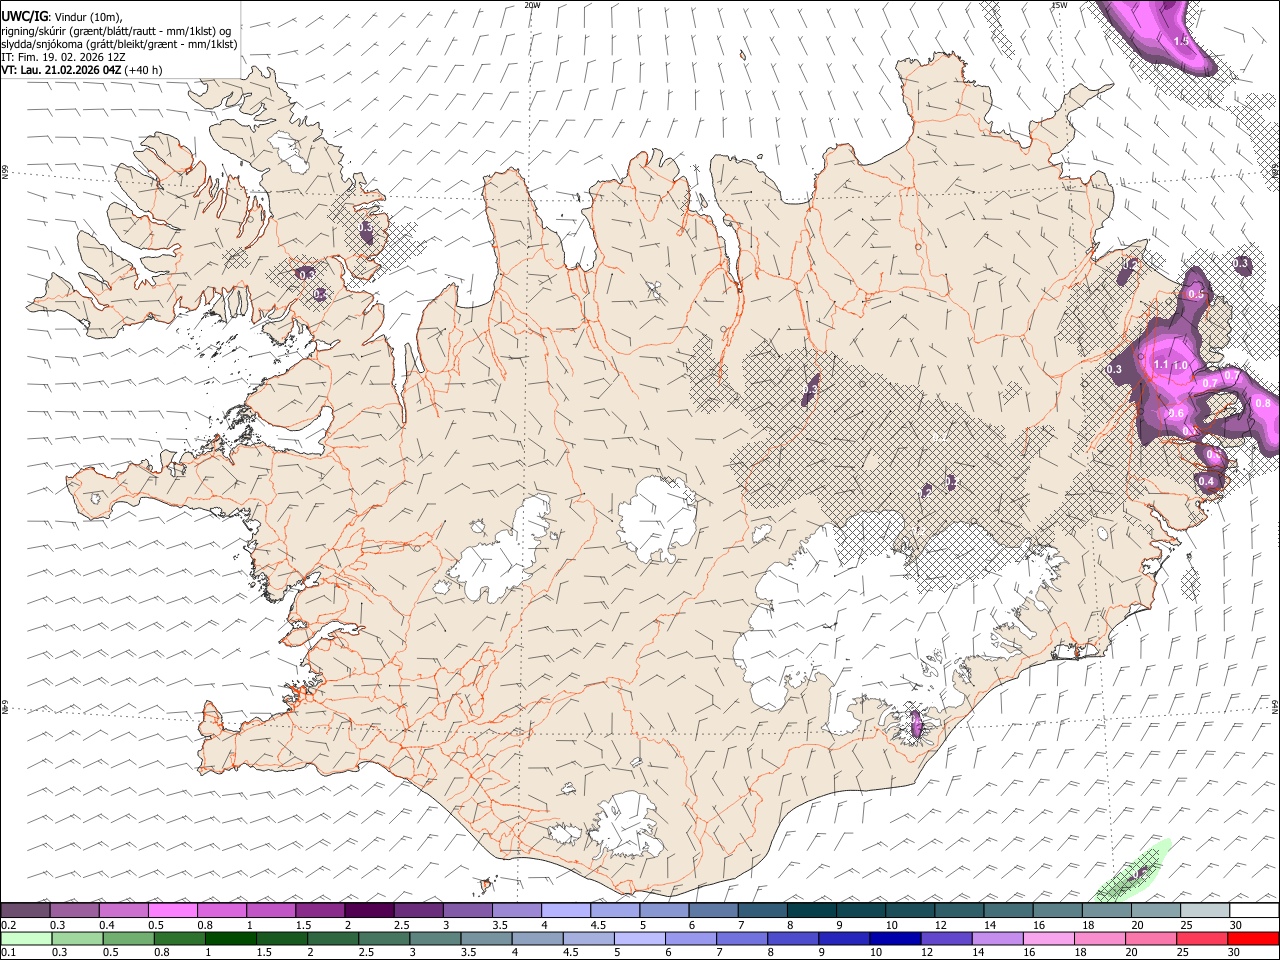Click the green rain patch off southeast coast
The height and width of the screenshot is (960, 1280).
point(1134,871)
